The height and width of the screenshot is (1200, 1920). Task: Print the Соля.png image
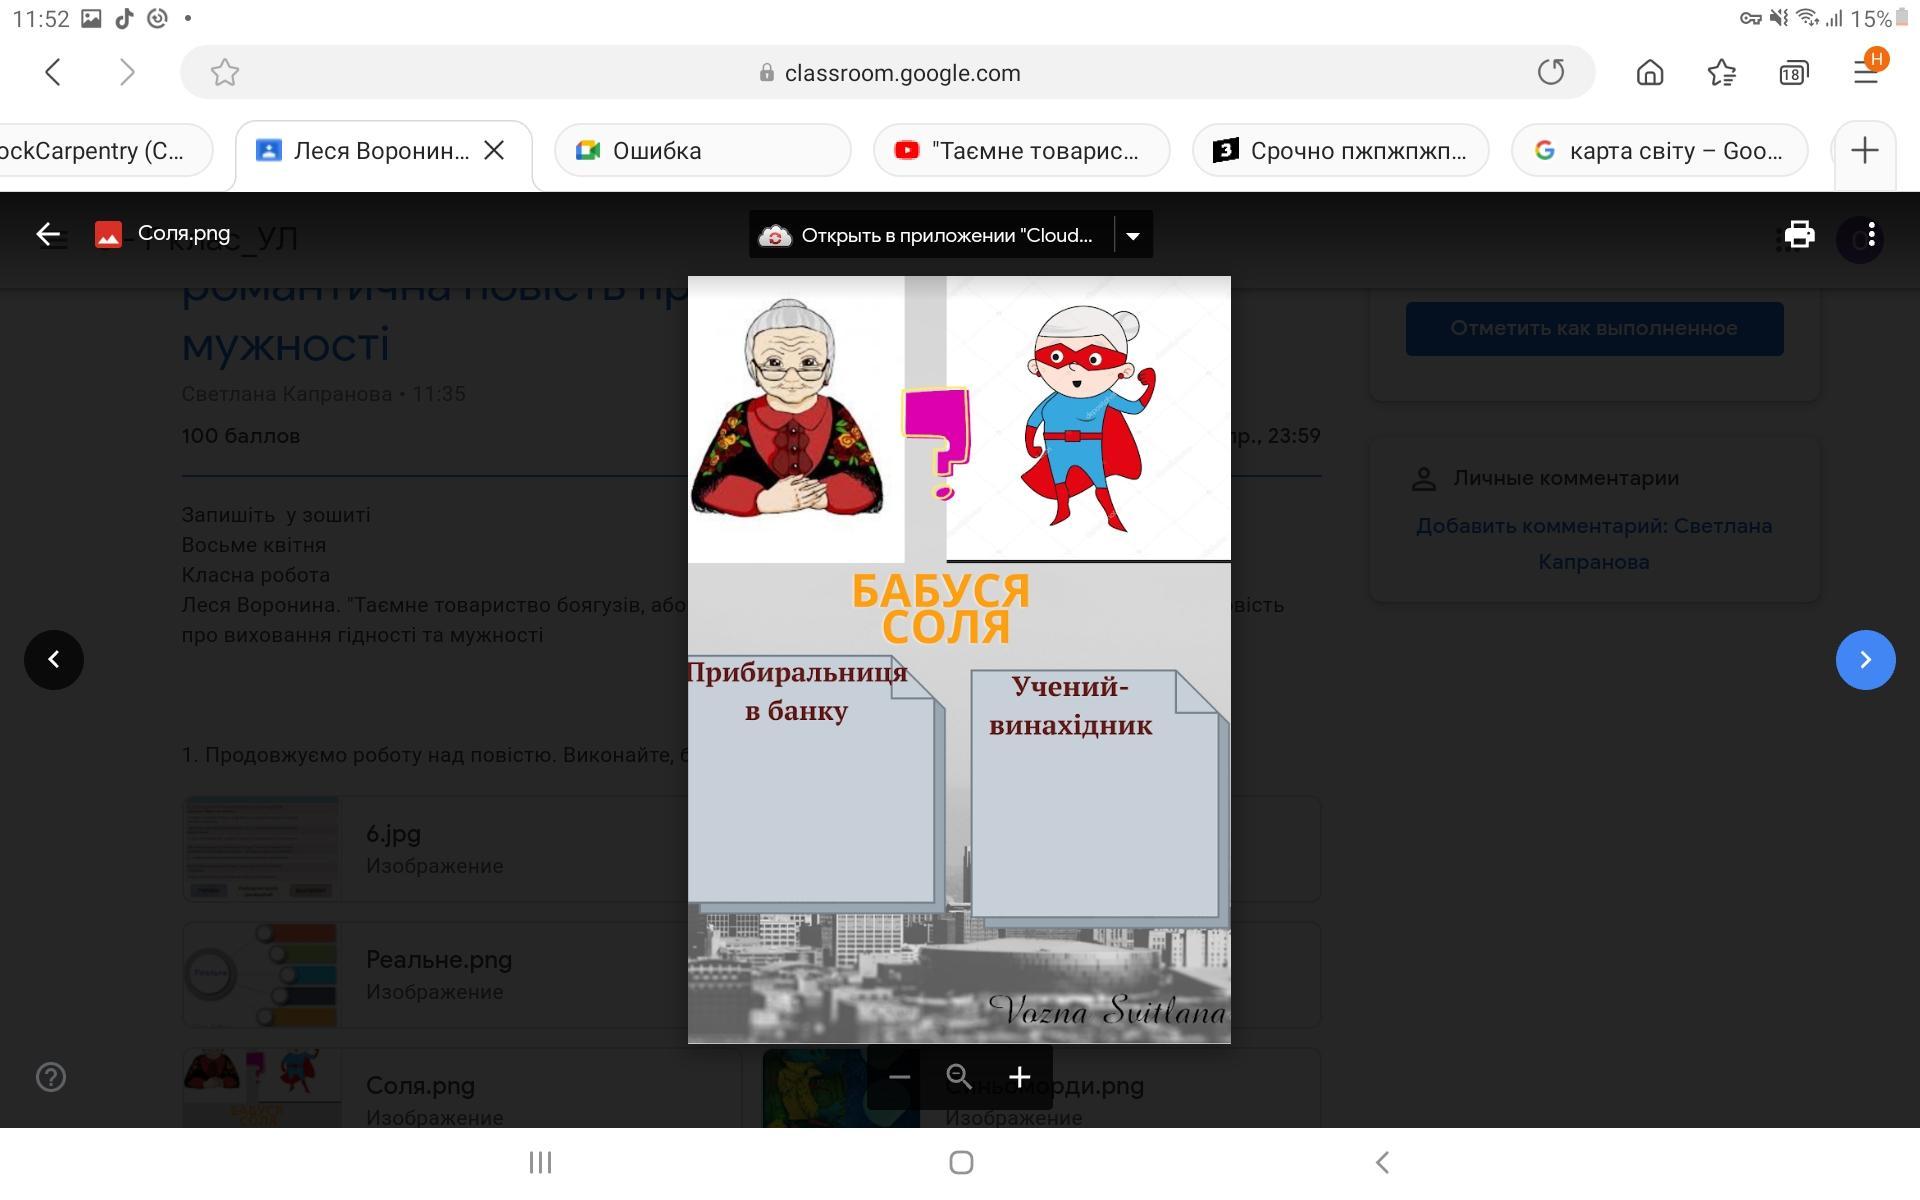pos(1799,235)
